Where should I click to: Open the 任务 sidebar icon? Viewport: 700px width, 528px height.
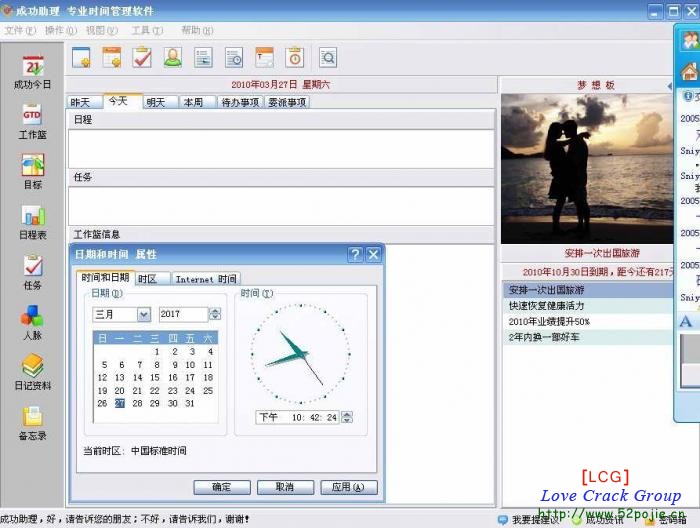(33, 272)
